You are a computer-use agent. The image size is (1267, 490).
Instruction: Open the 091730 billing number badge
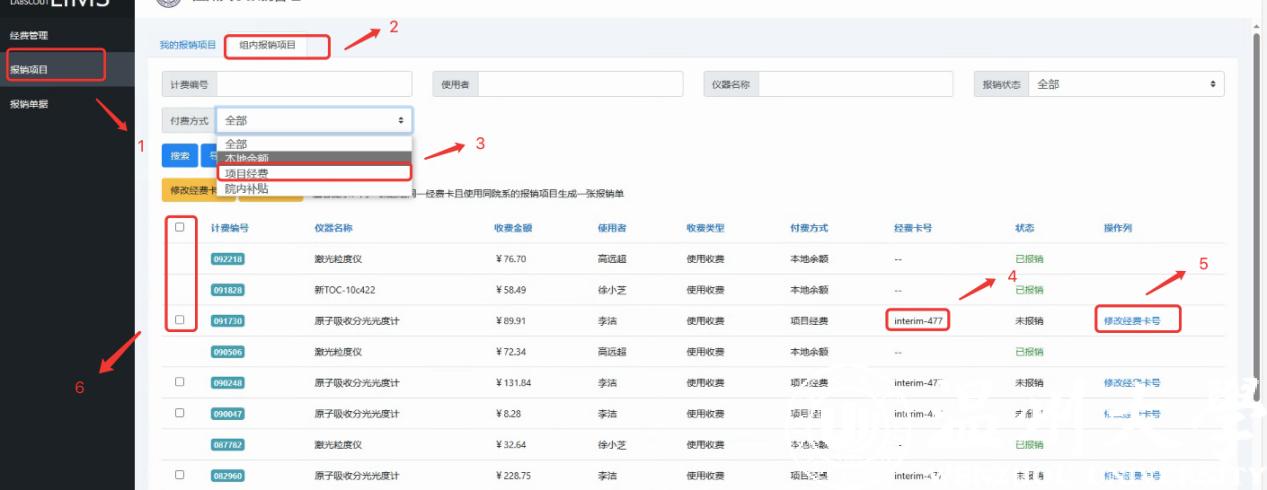pyautogui.click(x=227, y=321)
